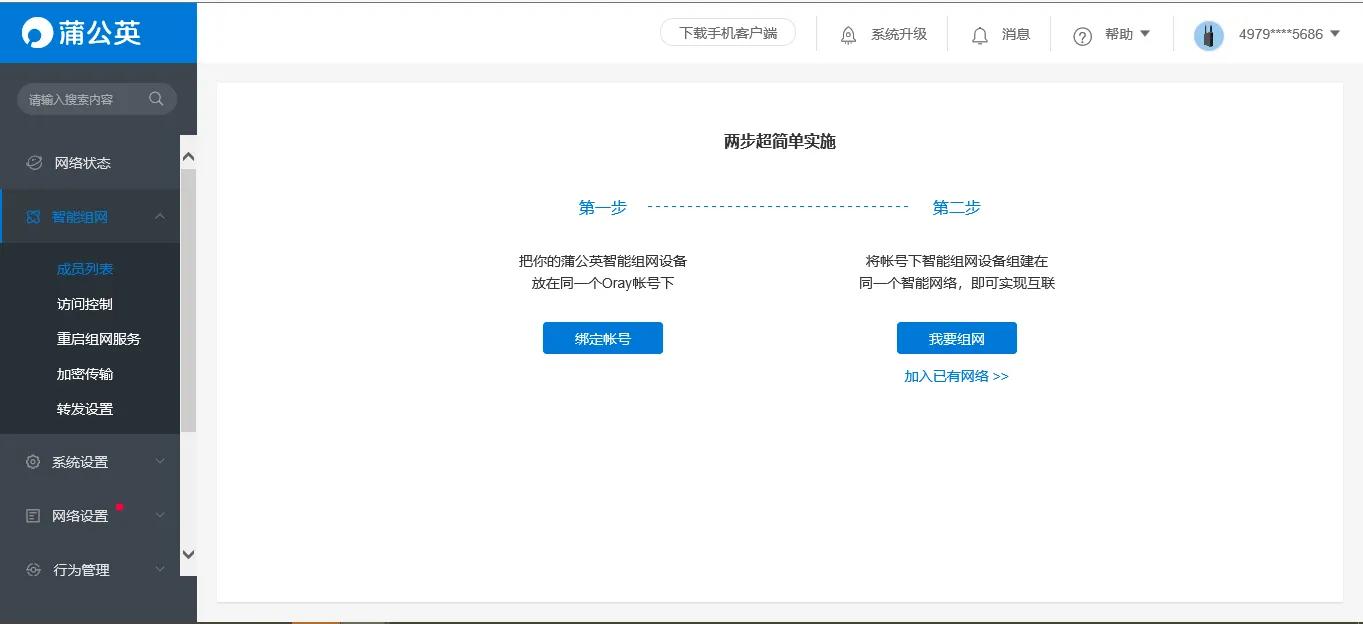Click the search magnifier icon
The width and height of the screenshot is (1363, 624).
click(x=156, y=98)
